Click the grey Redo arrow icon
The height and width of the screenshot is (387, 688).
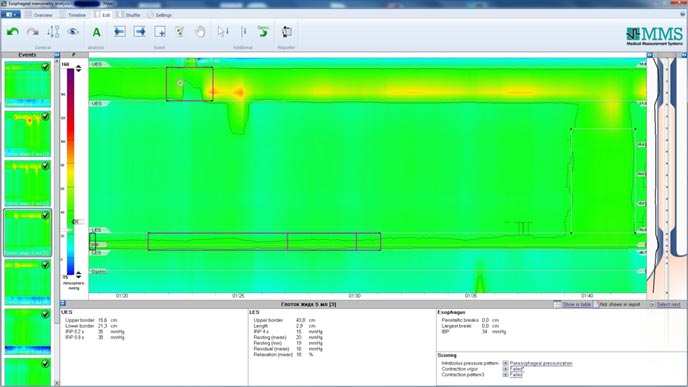(33, 32)
